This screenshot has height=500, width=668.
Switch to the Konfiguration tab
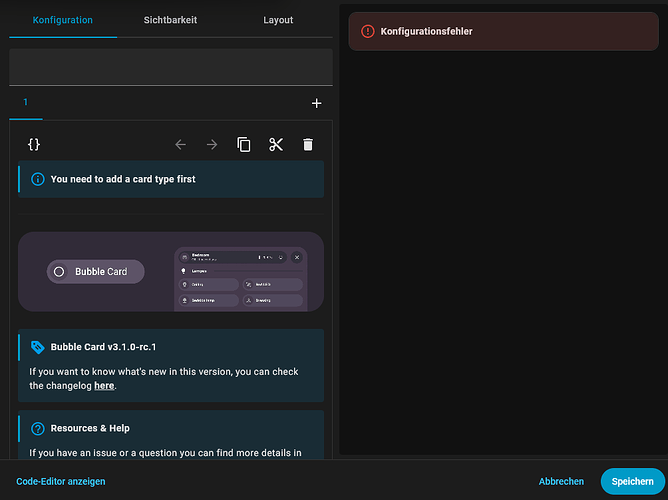[x=63, y=20]
